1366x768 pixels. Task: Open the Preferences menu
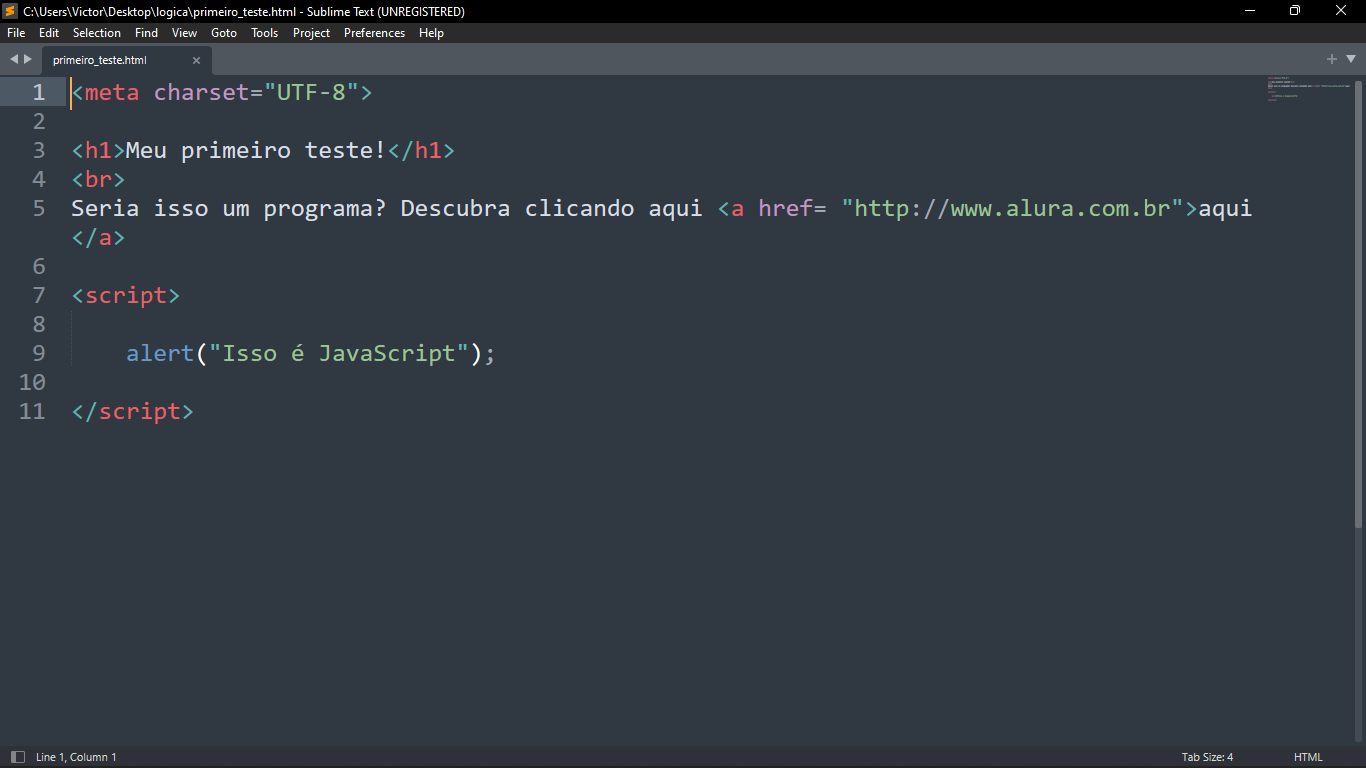pos(374,33)
